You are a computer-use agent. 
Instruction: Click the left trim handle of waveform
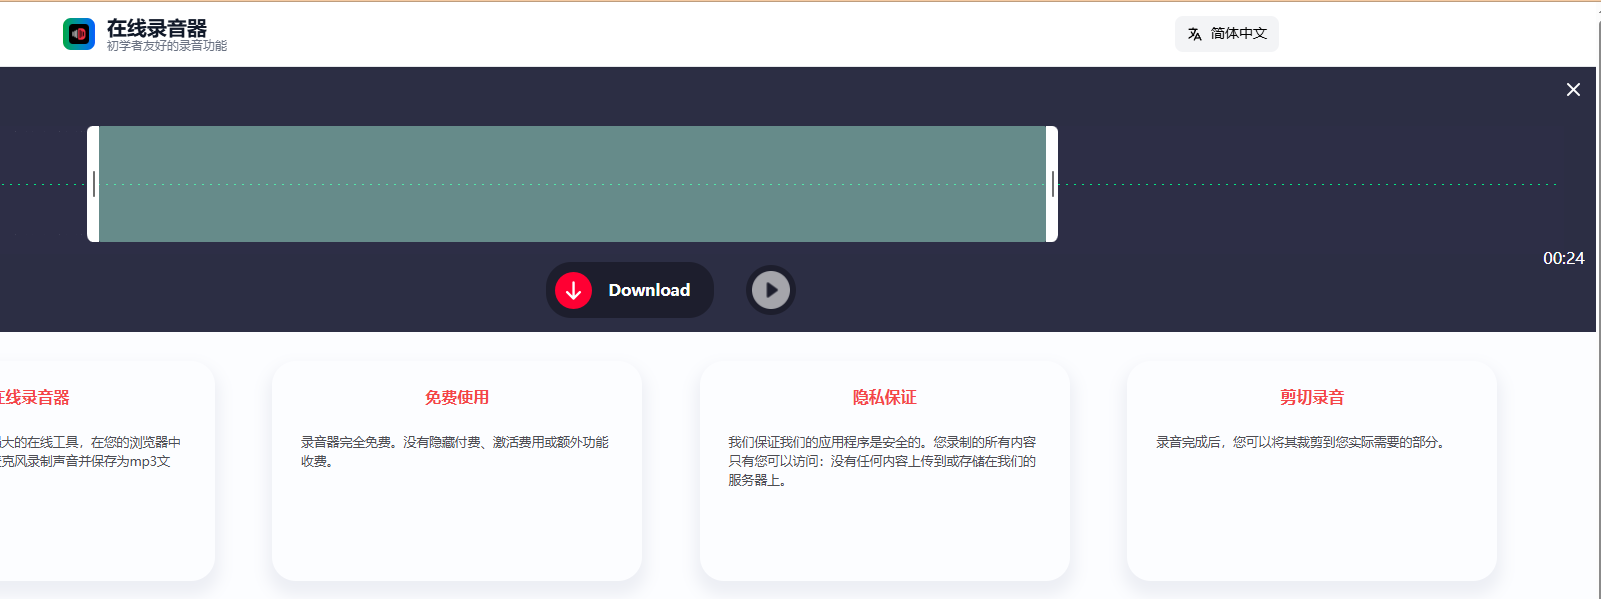93,184
